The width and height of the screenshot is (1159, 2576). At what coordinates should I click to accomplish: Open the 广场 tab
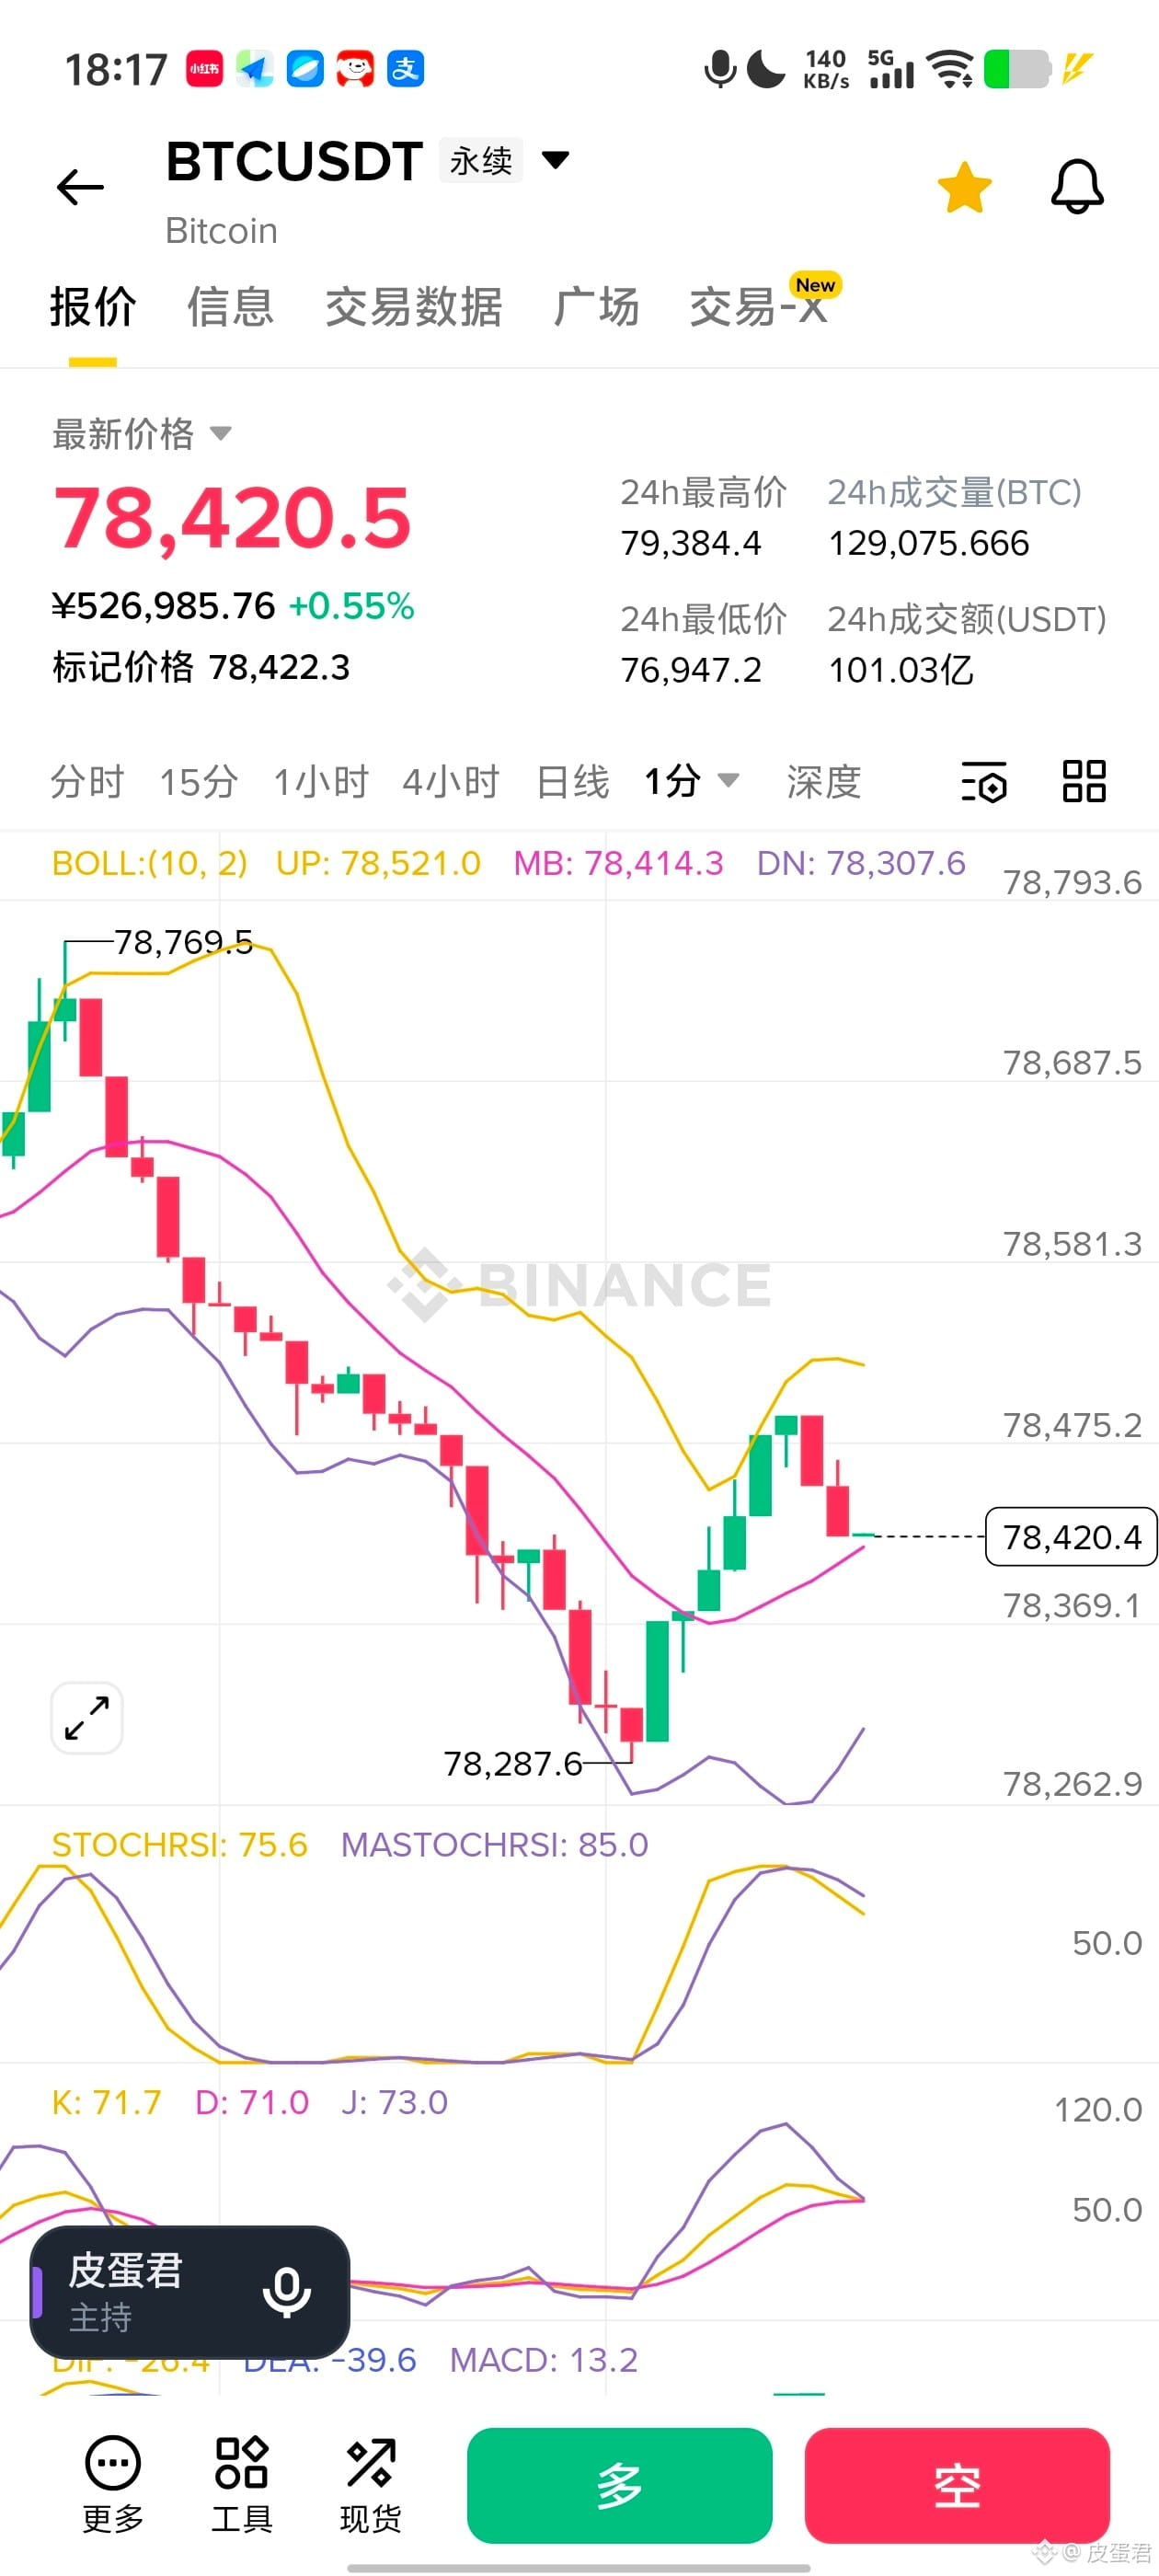[596, 307]
